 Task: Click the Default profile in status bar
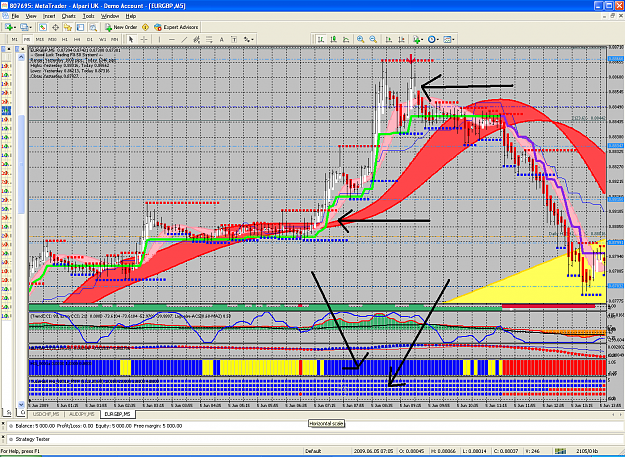(x=313, y=451)
